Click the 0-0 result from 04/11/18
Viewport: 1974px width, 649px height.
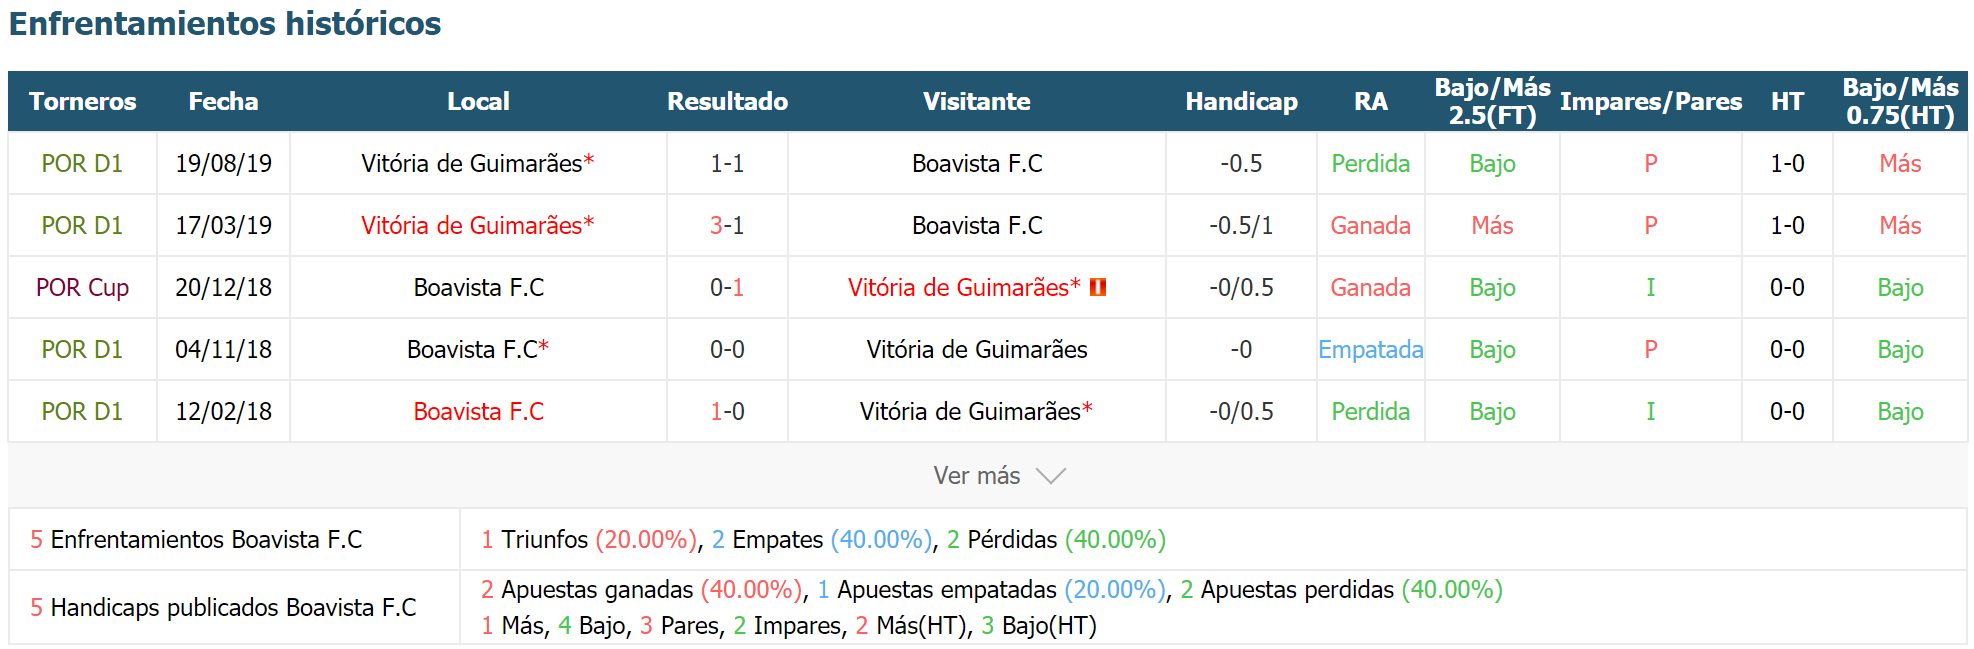click(x=727, y=350)
